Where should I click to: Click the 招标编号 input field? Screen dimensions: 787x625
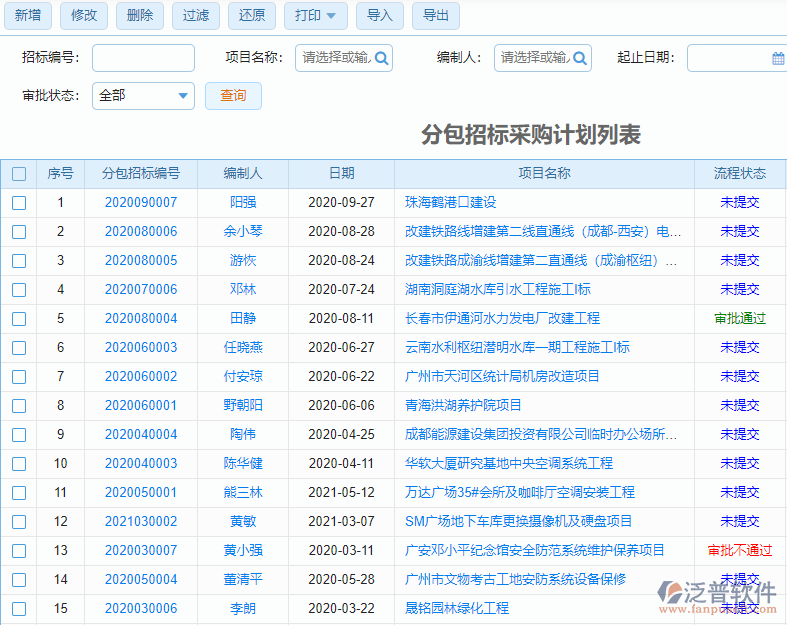pos(143,58)
